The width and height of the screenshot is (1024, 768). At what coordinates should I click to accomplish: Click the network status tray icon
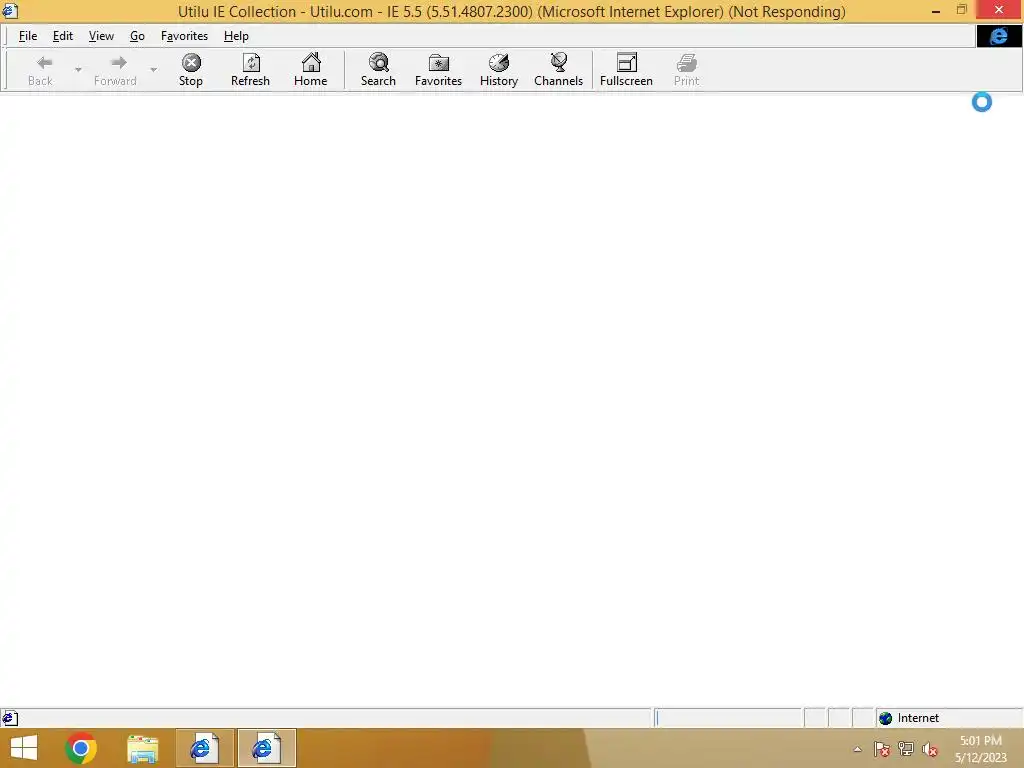pyautogui.click(x=906, y=749)
